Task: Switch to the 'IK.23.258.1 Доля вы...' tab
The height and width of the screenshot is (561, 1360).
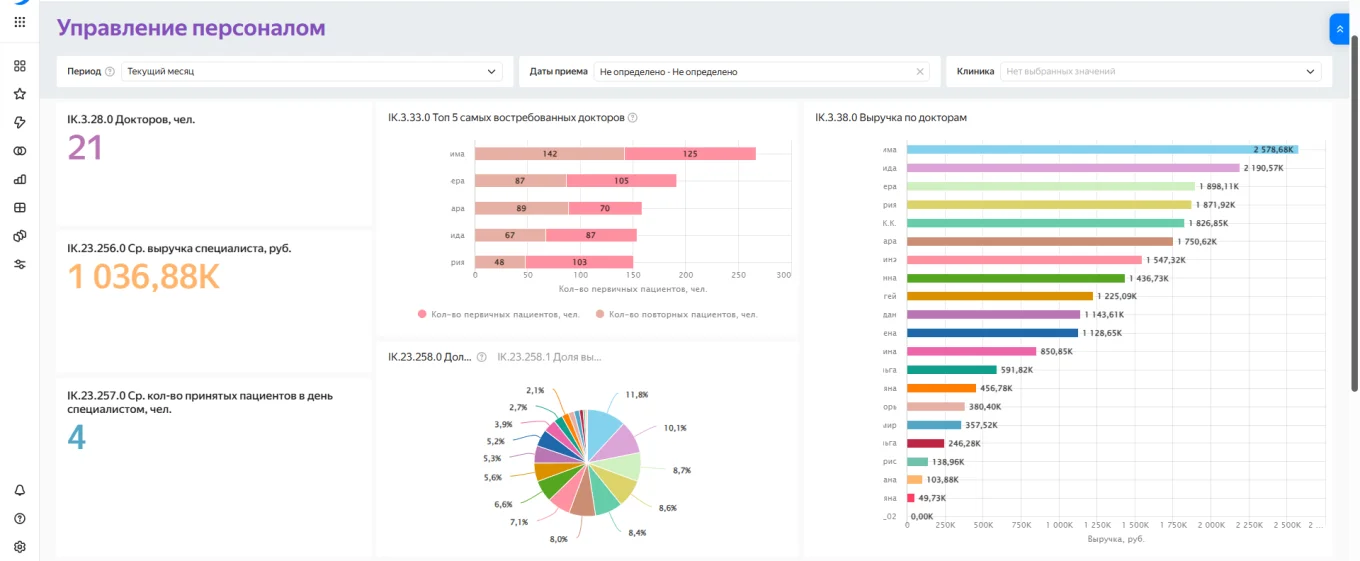Action: 549,357
